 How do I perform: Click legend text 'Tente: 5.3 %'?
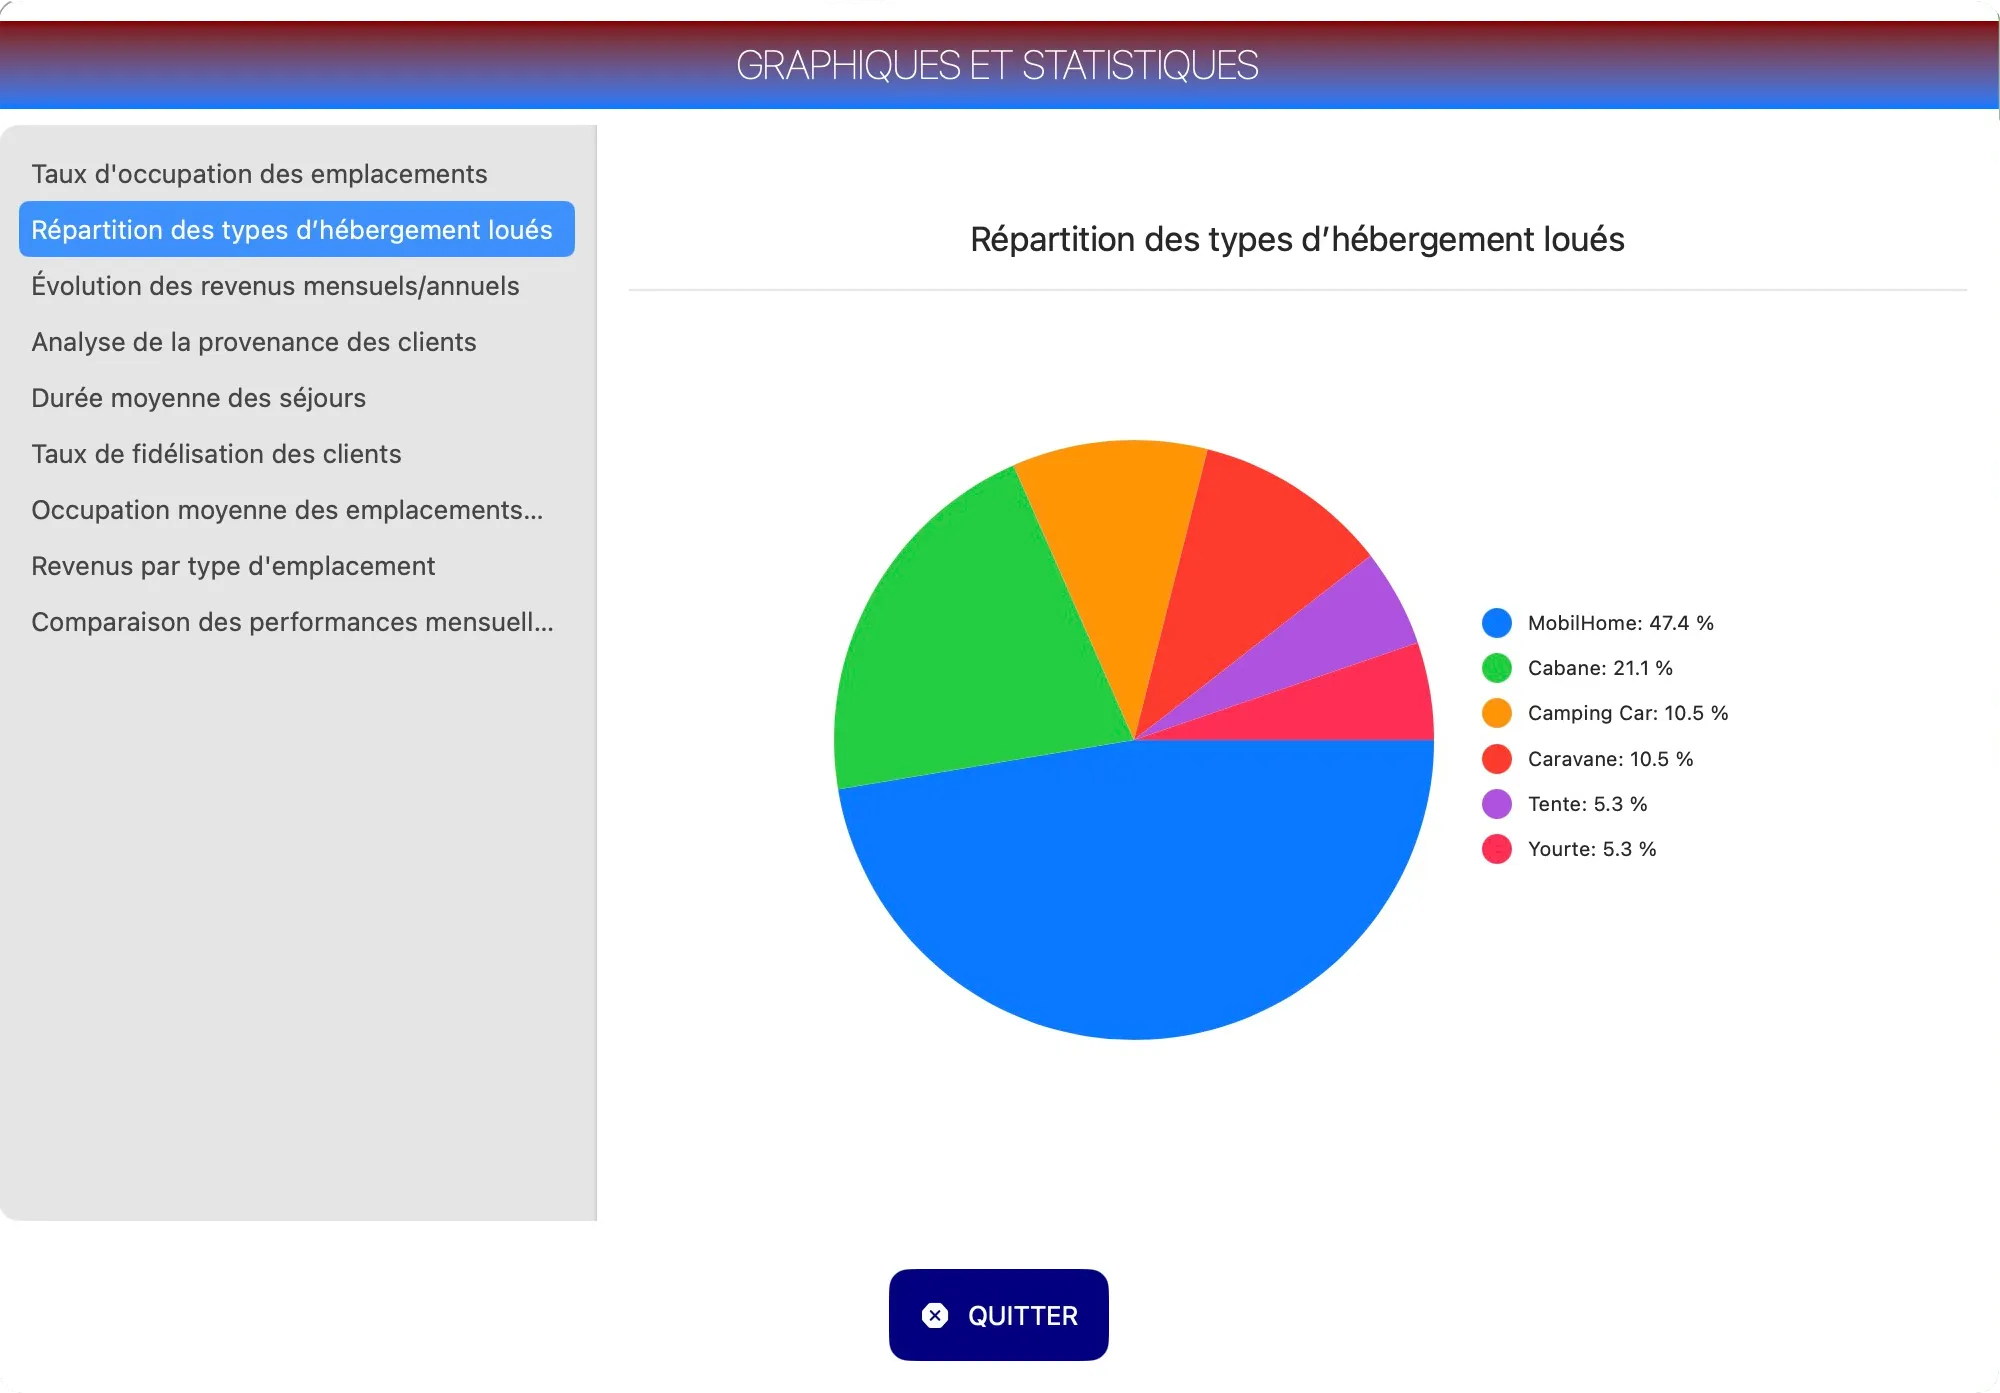click(1587, 804)
